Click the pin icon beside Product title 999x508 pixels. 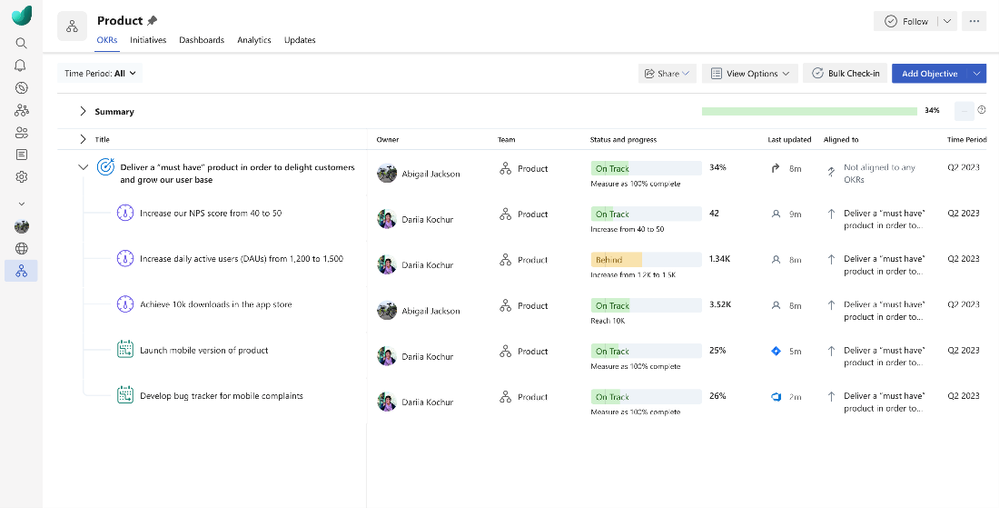[152, 21]
